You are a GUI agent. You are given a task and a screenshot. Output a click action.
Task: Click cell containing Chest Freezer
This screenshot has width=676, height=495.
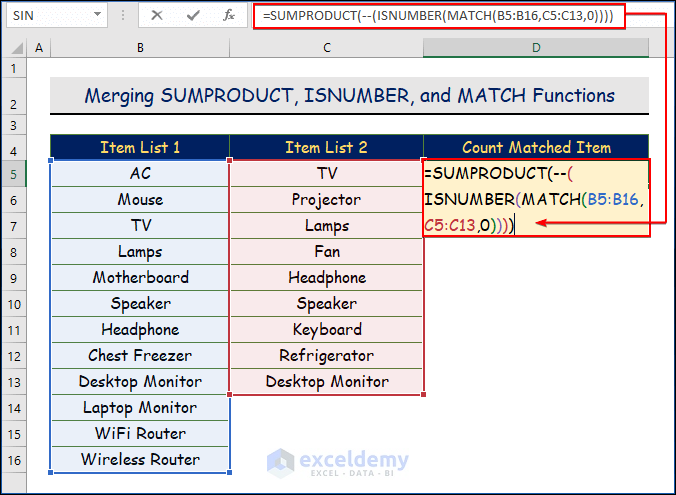(x=140, y=355)
